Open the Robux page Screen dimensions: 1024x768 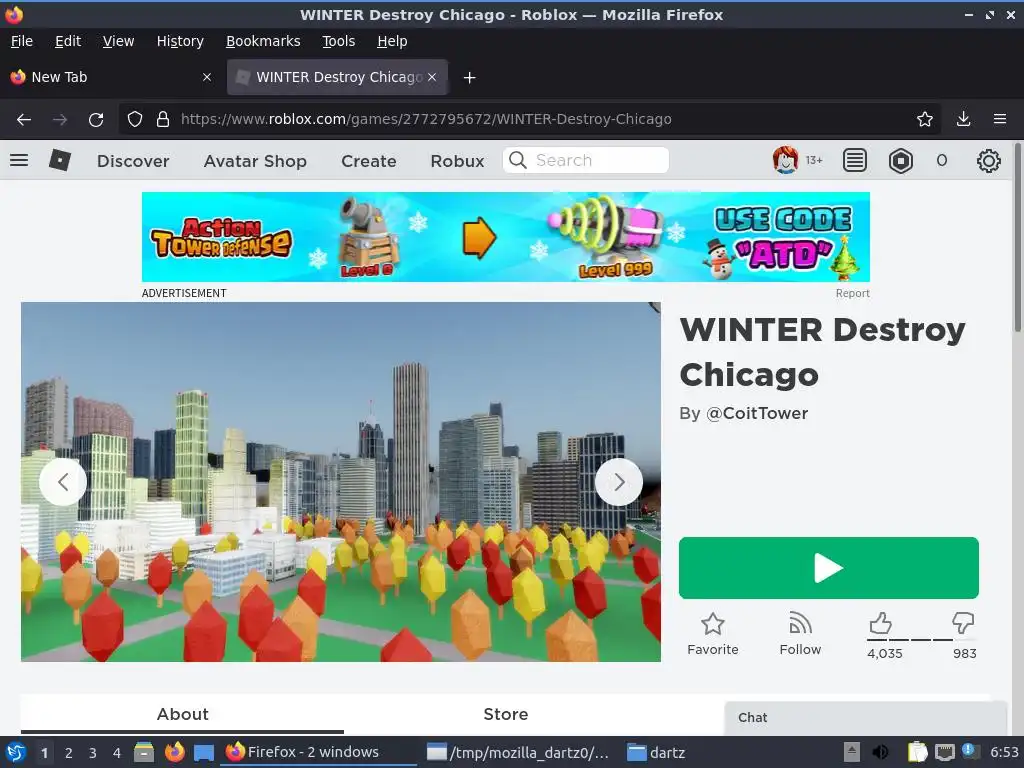457,161
